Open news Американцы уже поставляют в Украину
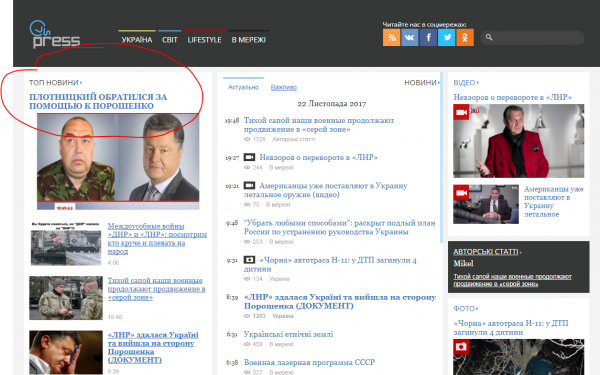The width and height of the screenshot is (600, 375). pos(326,190)
